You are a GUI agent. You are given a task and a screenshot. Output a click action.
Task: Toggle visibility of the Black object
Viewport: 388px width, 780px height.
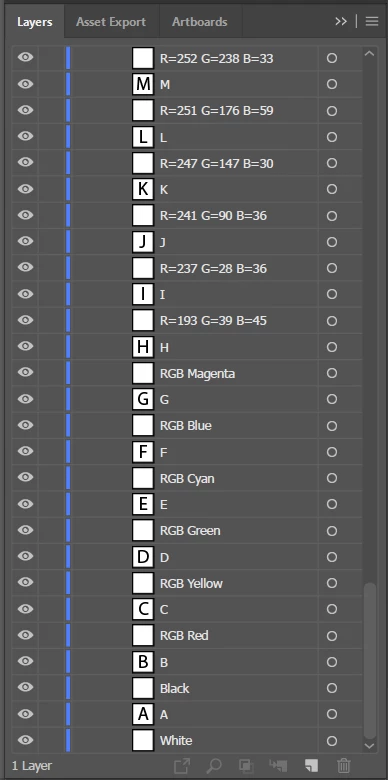click(x=25, y=688)
